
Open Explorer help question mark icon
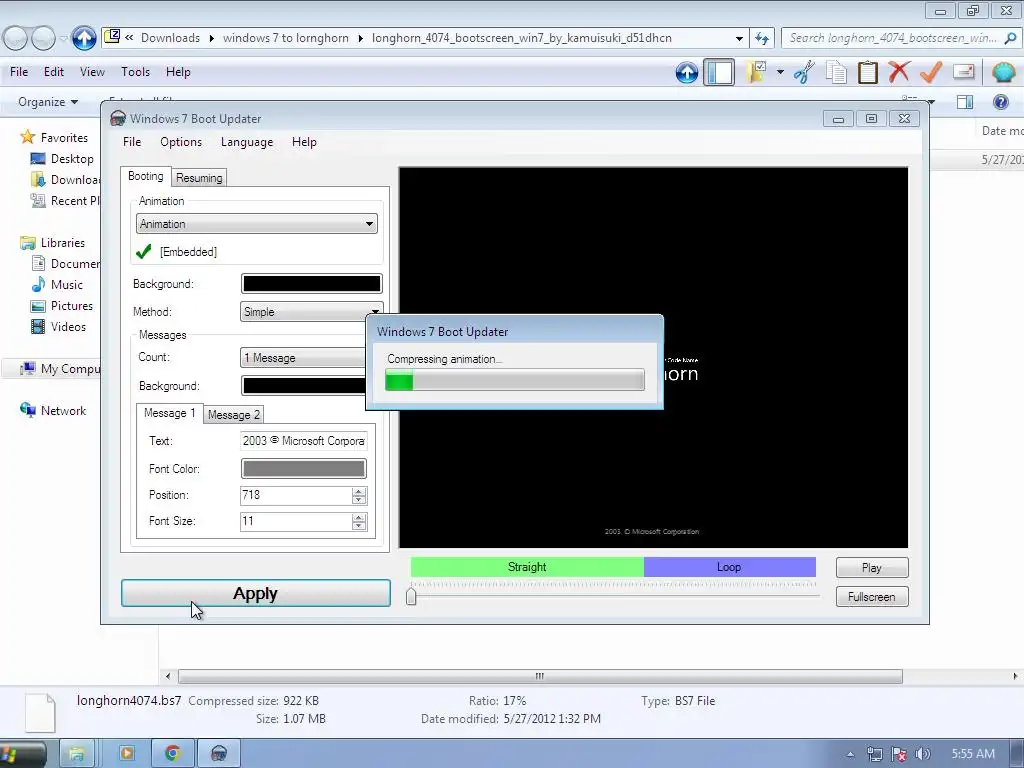[1000, 102]
